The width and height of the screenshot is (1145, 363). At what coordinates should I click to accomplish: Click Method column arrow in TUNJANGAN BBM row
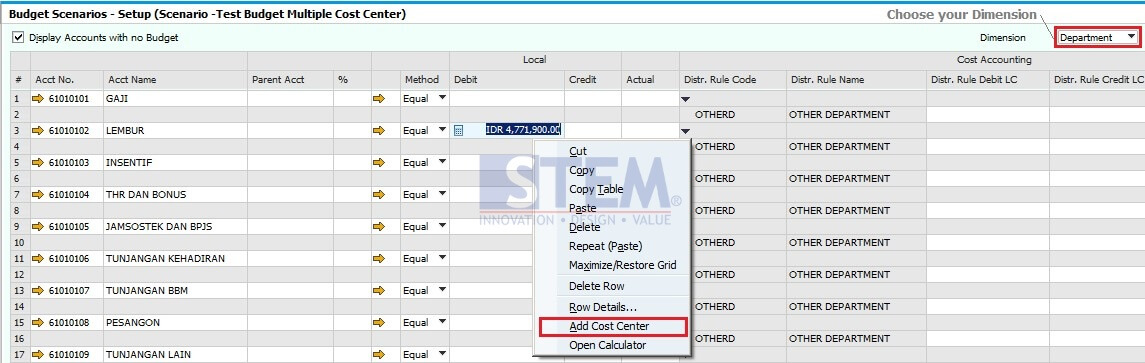pos(378,291)
